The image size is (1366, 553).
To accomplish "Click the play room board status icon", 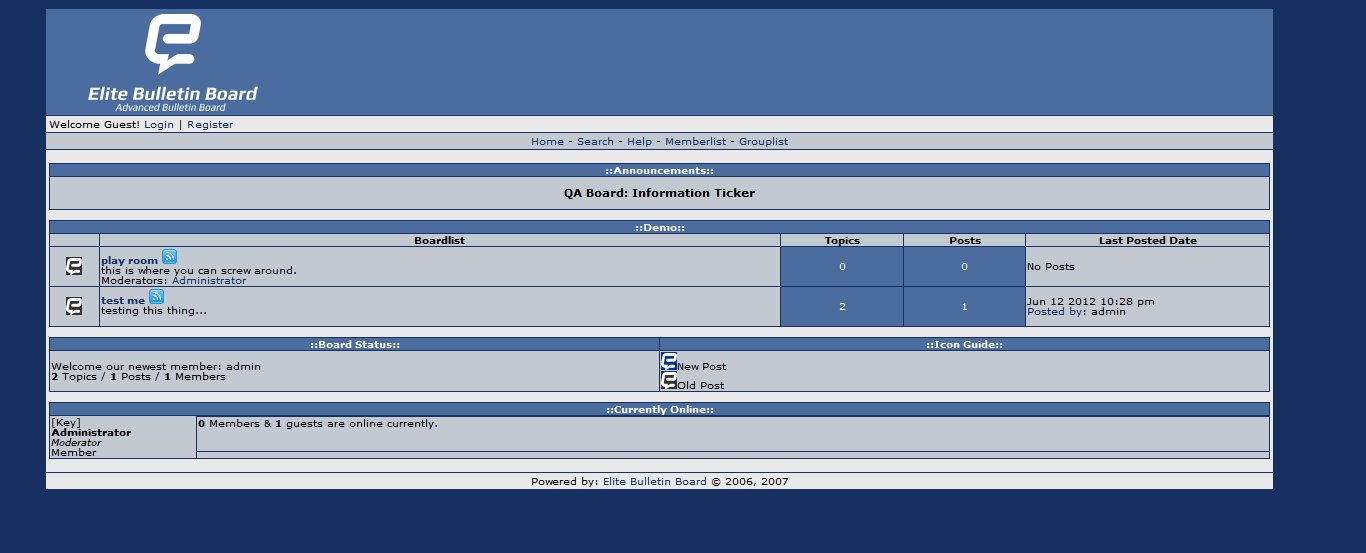I will 74,266.
